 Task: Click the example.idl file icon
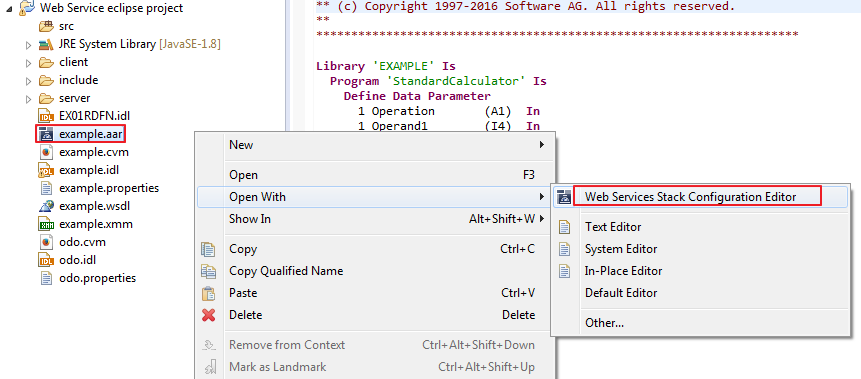pos(46,170)
